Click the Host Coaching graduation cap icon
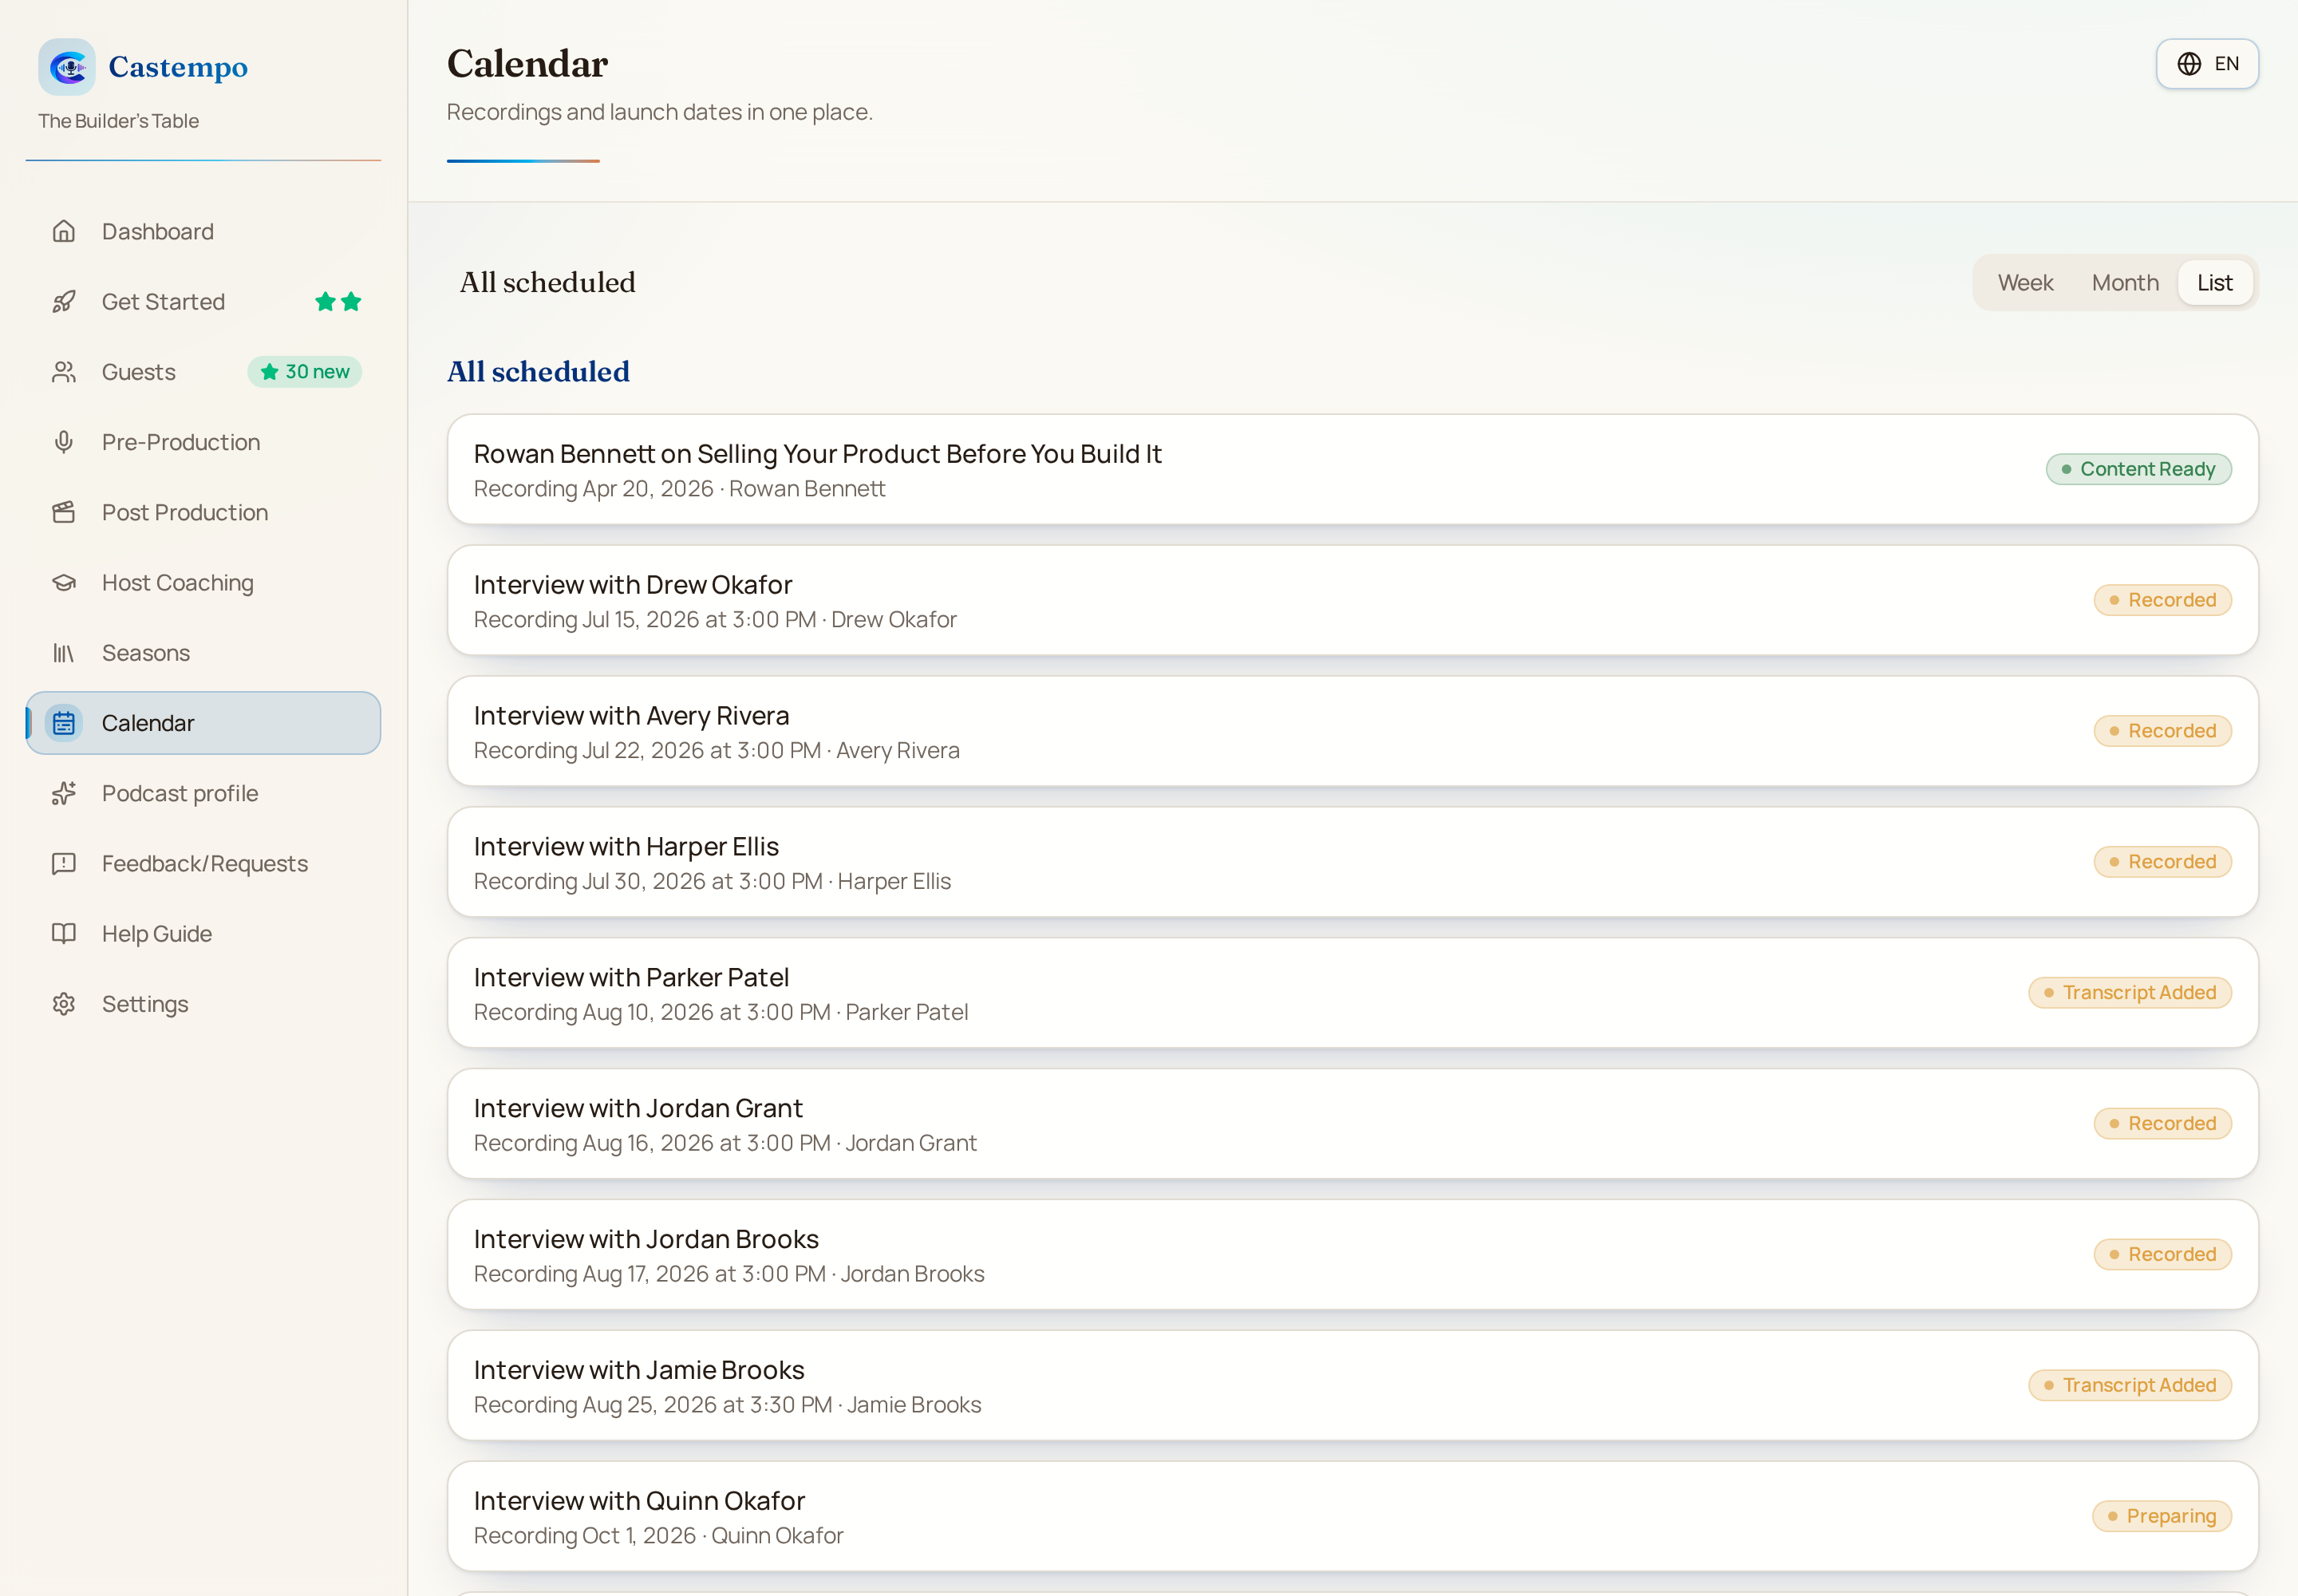This screenshot has height=1596, width=2298. coord(64,582)
